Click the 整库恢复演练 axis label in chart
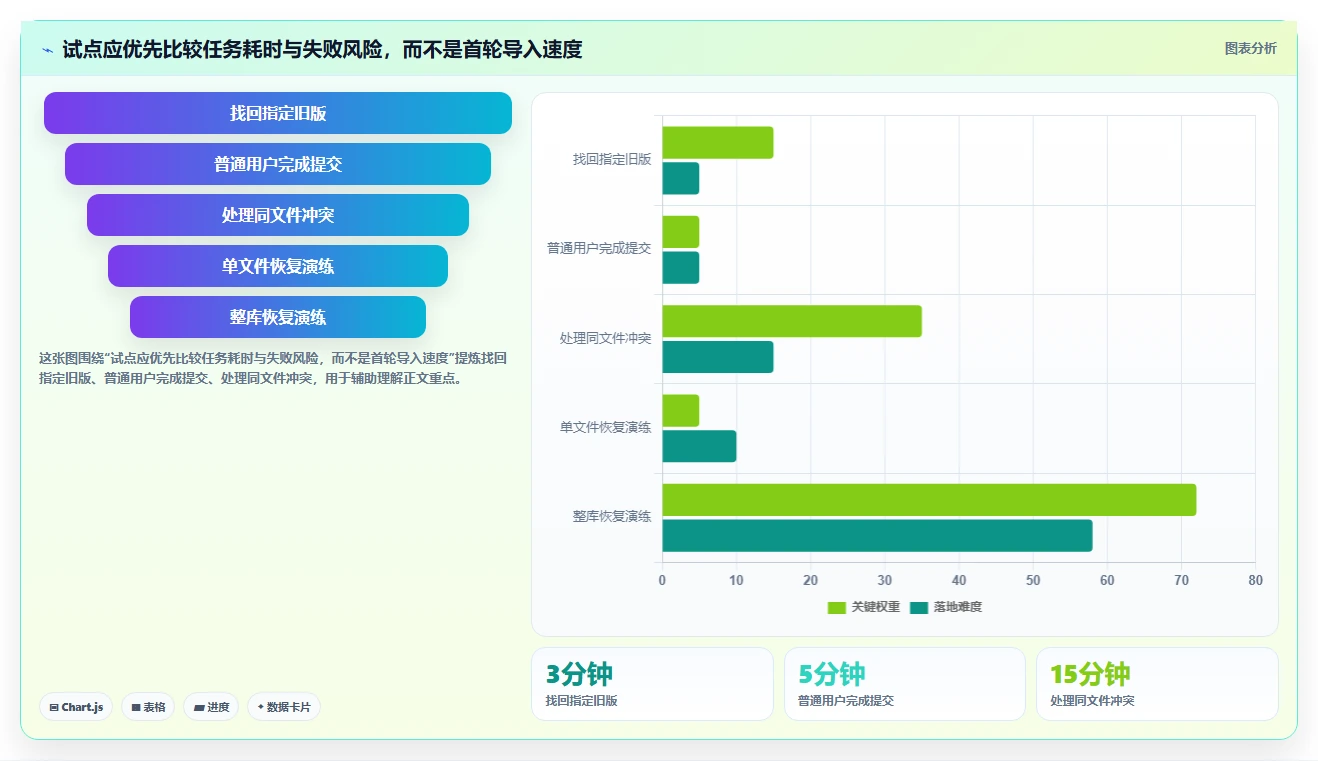Image resolution: width=1318 pixels, height=761 pixels. point(612,516)
